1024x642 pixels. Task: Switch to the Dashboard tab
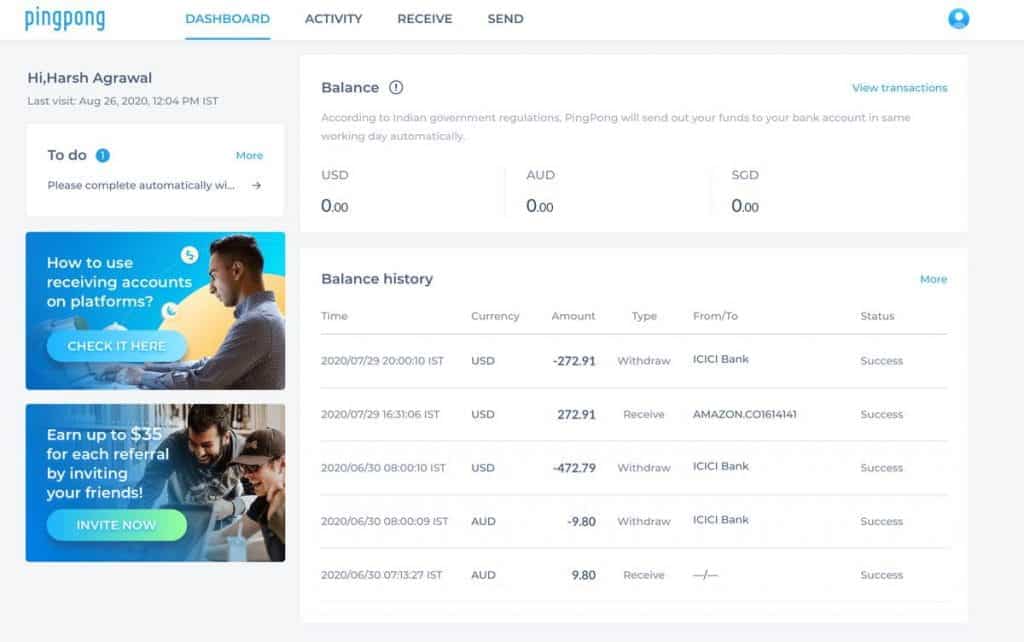[x=227, y=19]
